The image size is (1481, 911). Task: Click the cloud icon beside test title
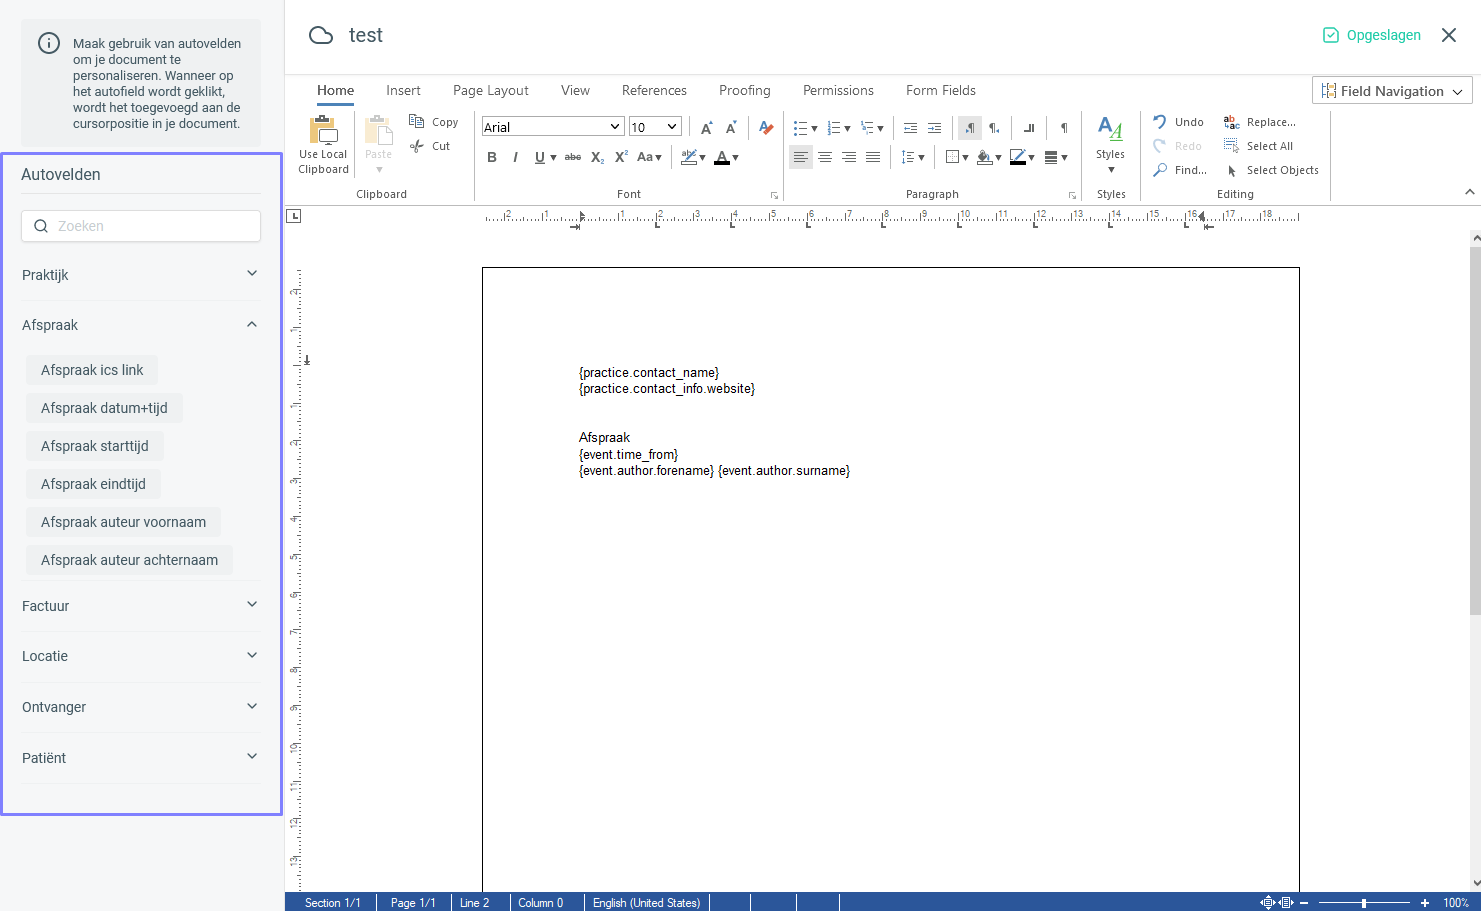tap(321, 36)
